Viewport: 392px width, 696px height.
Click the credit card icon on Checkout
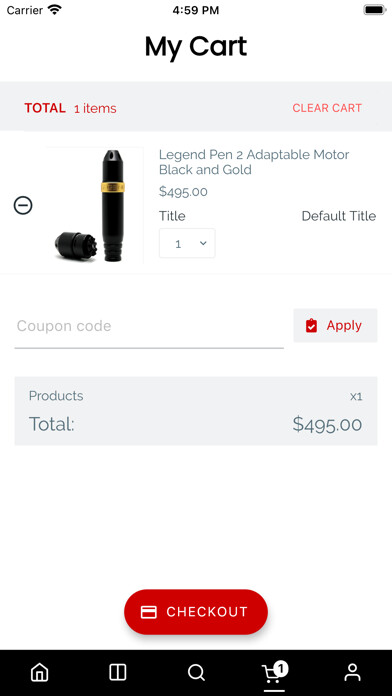click(148, 612)
